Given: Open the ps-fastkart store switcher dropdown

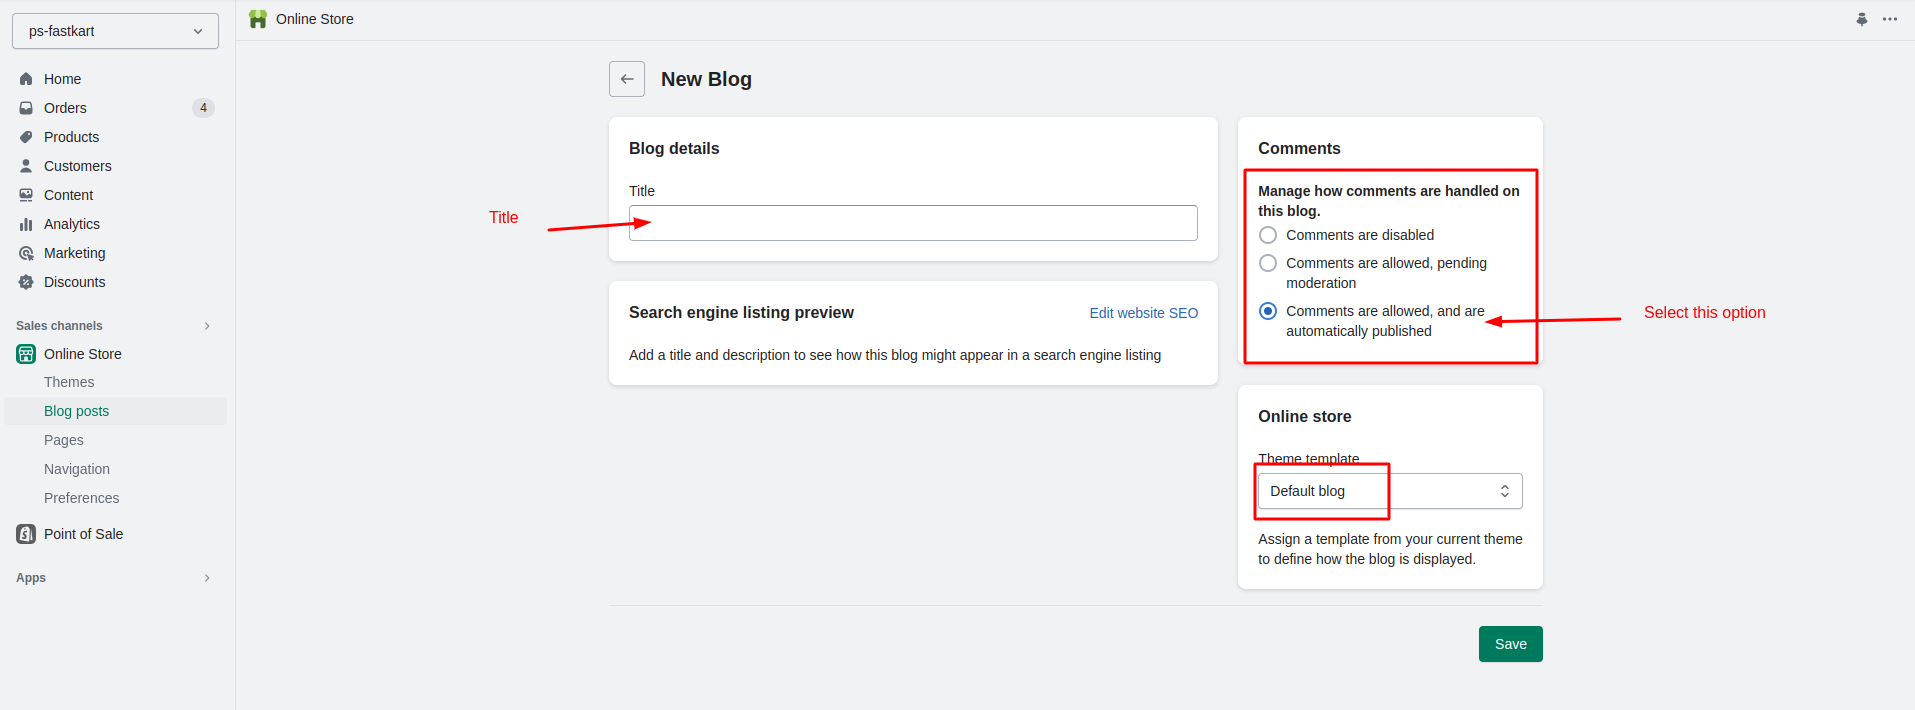Looking at the screenshot, I should (115, 31).
